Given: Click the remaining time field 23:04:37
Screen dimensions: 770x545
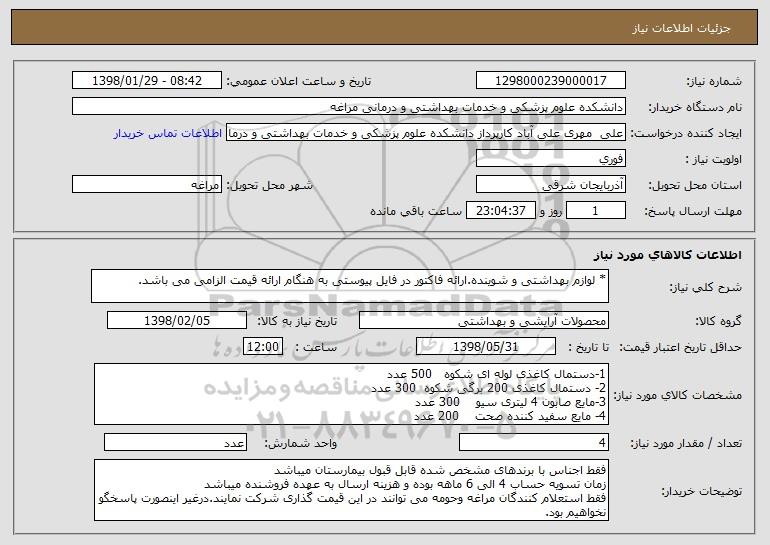Looking at the screenshot, I should [500, 211].
